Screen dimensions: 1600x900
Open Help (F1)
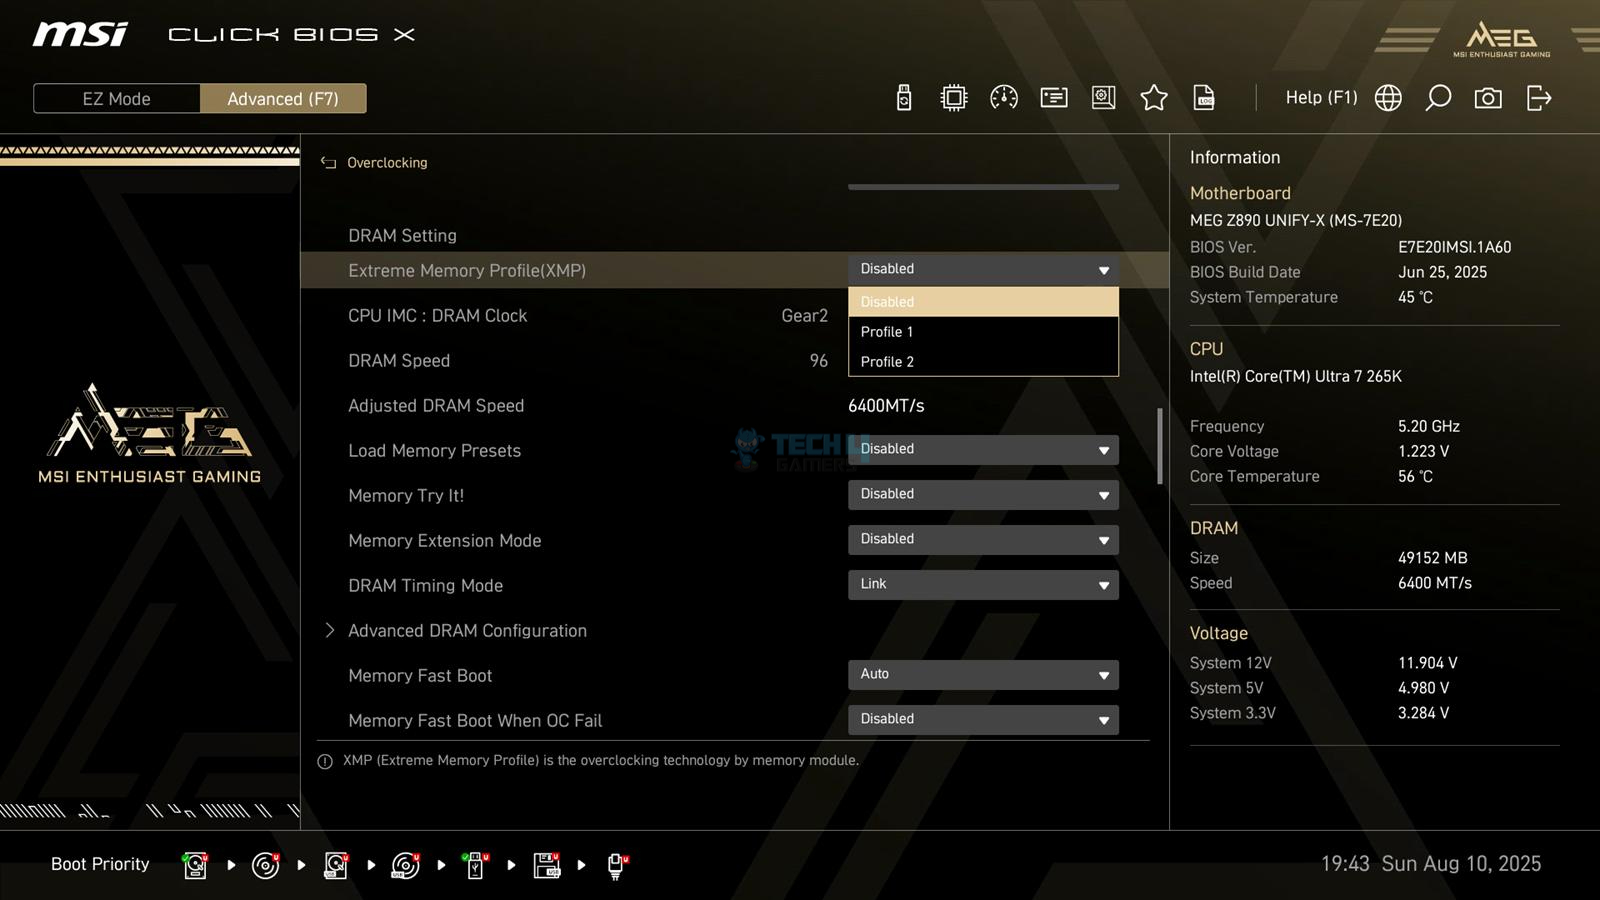click(1321, 98)
